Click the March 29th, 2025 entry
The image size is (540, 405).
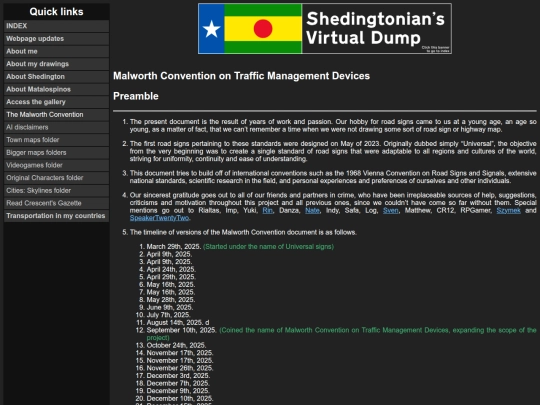coord(174,247)
